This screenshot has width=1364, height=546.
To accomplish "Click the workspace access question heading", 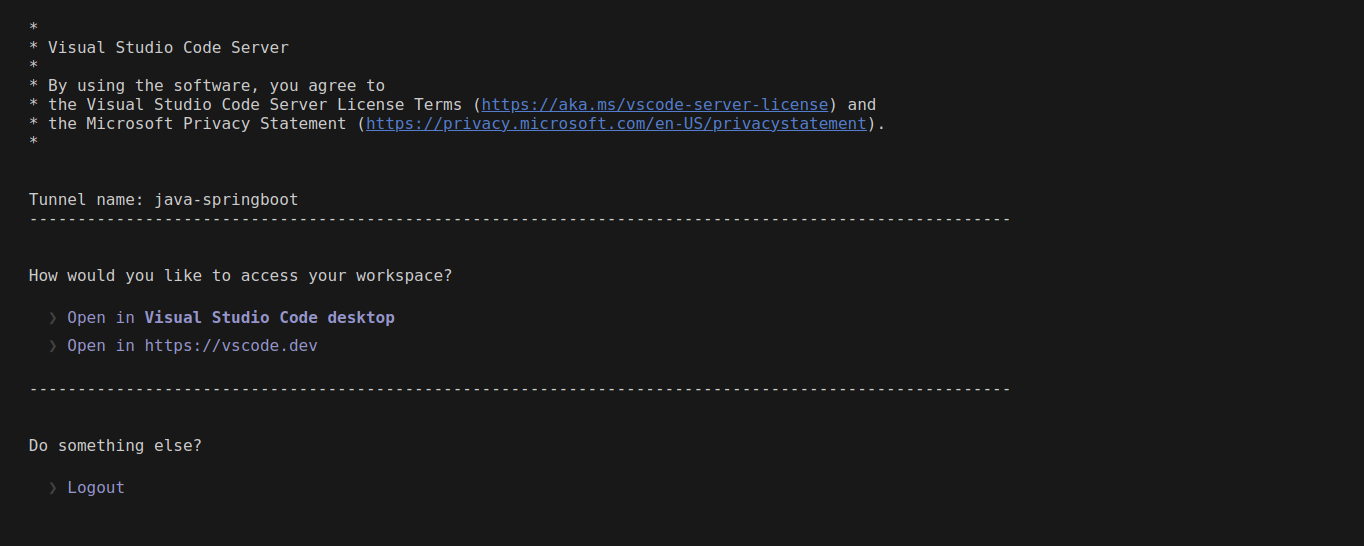I will [x=240, y=276].
